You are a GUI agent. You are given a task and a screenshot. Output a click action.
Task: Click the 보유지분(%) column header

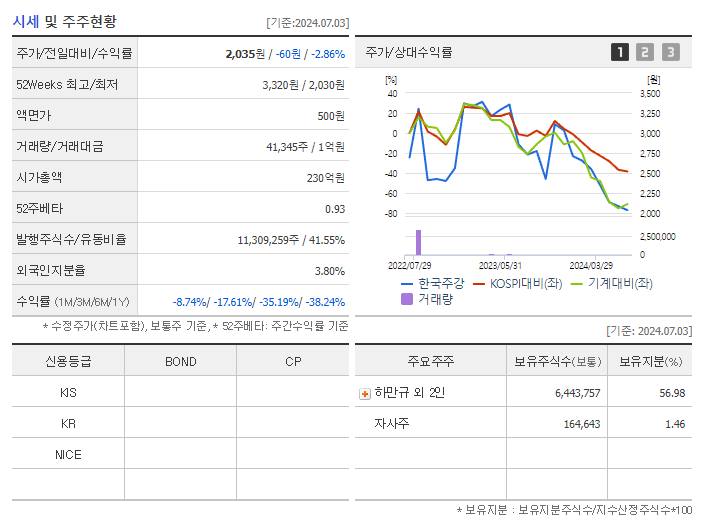click(x=651, y=362)
